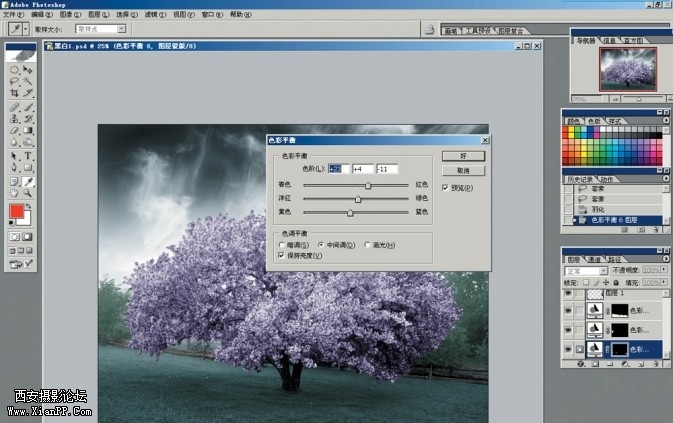Select the Eyedropper tool in toolbox
The height and width of the screenshot is (423, 673).
(28, 183)
